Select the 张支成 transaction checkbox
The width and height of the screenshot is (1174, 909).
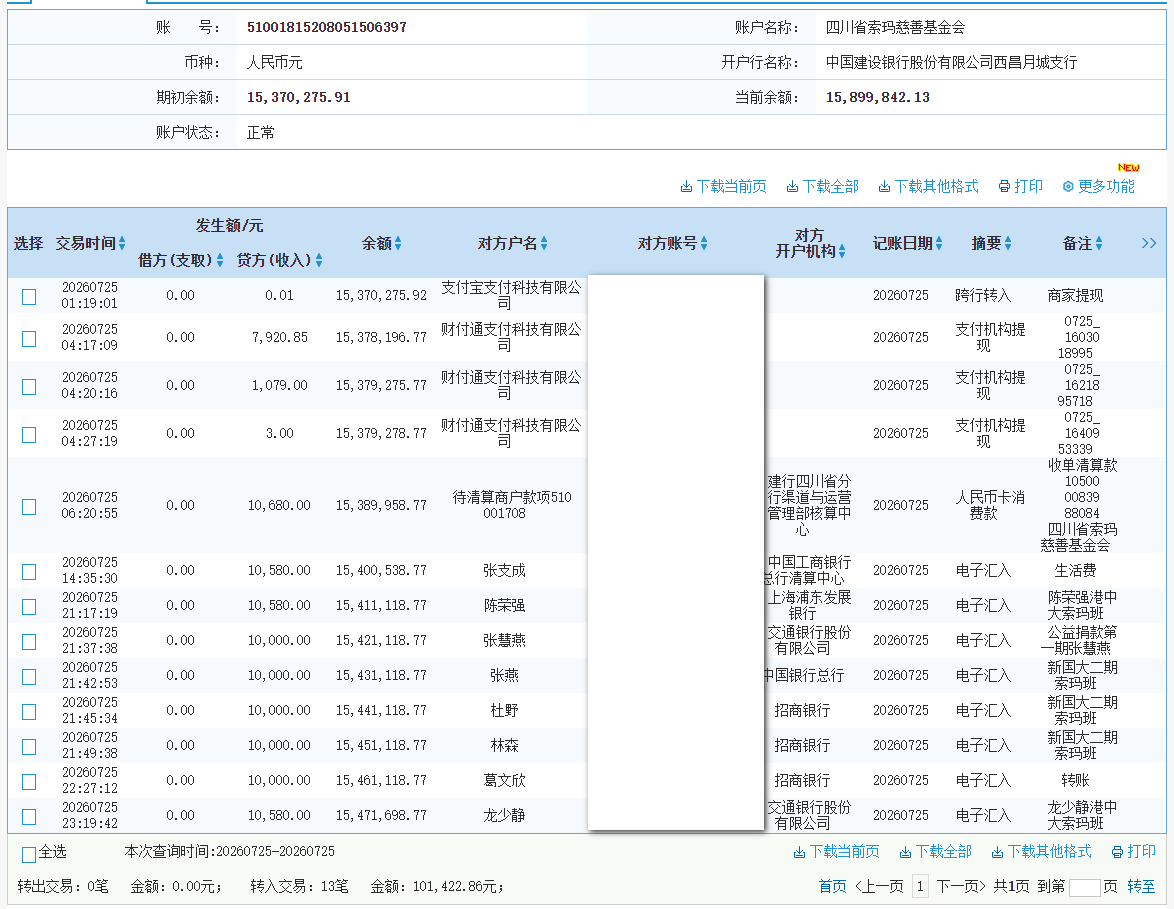click(x=29, y=572)
